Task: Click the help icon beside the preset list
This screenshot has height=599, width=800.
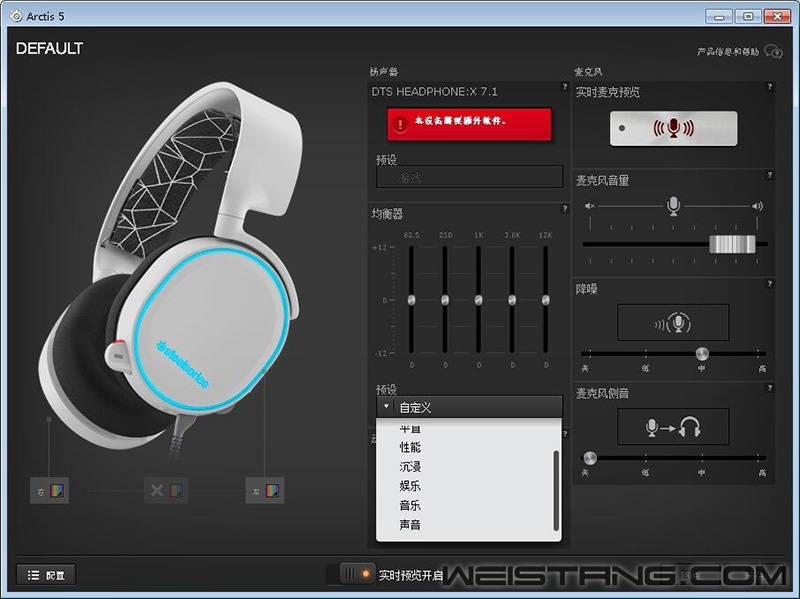Action: [565, 434]
